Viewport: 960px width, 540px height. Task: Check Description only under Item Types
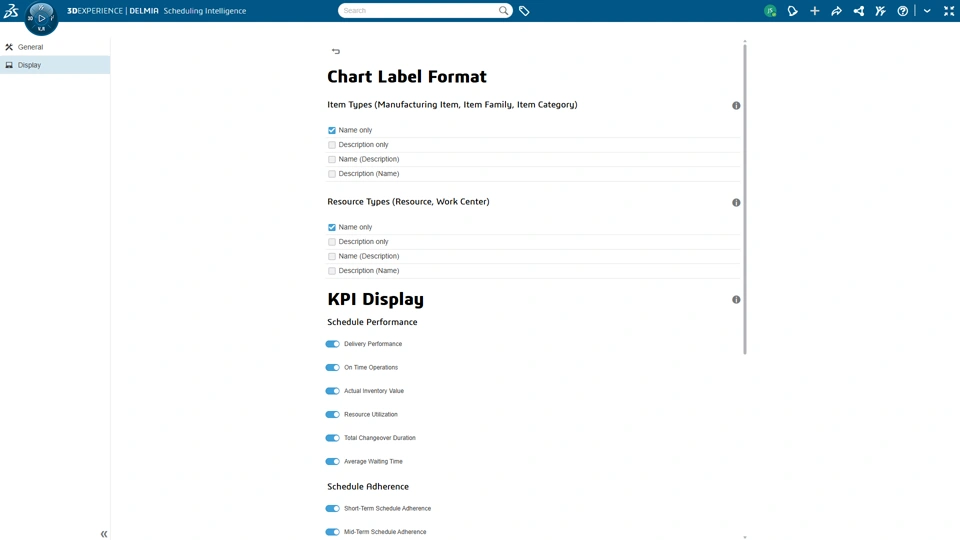(332, 145)
